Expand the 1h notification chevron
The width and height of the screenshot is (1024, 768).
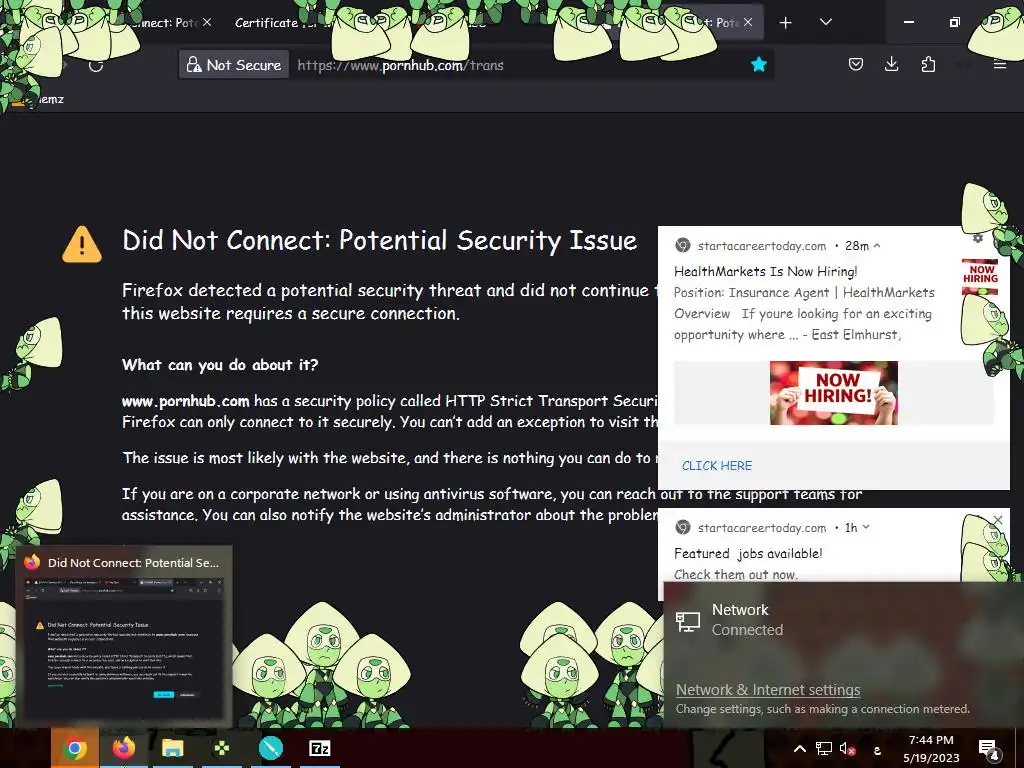click(866, 527)
